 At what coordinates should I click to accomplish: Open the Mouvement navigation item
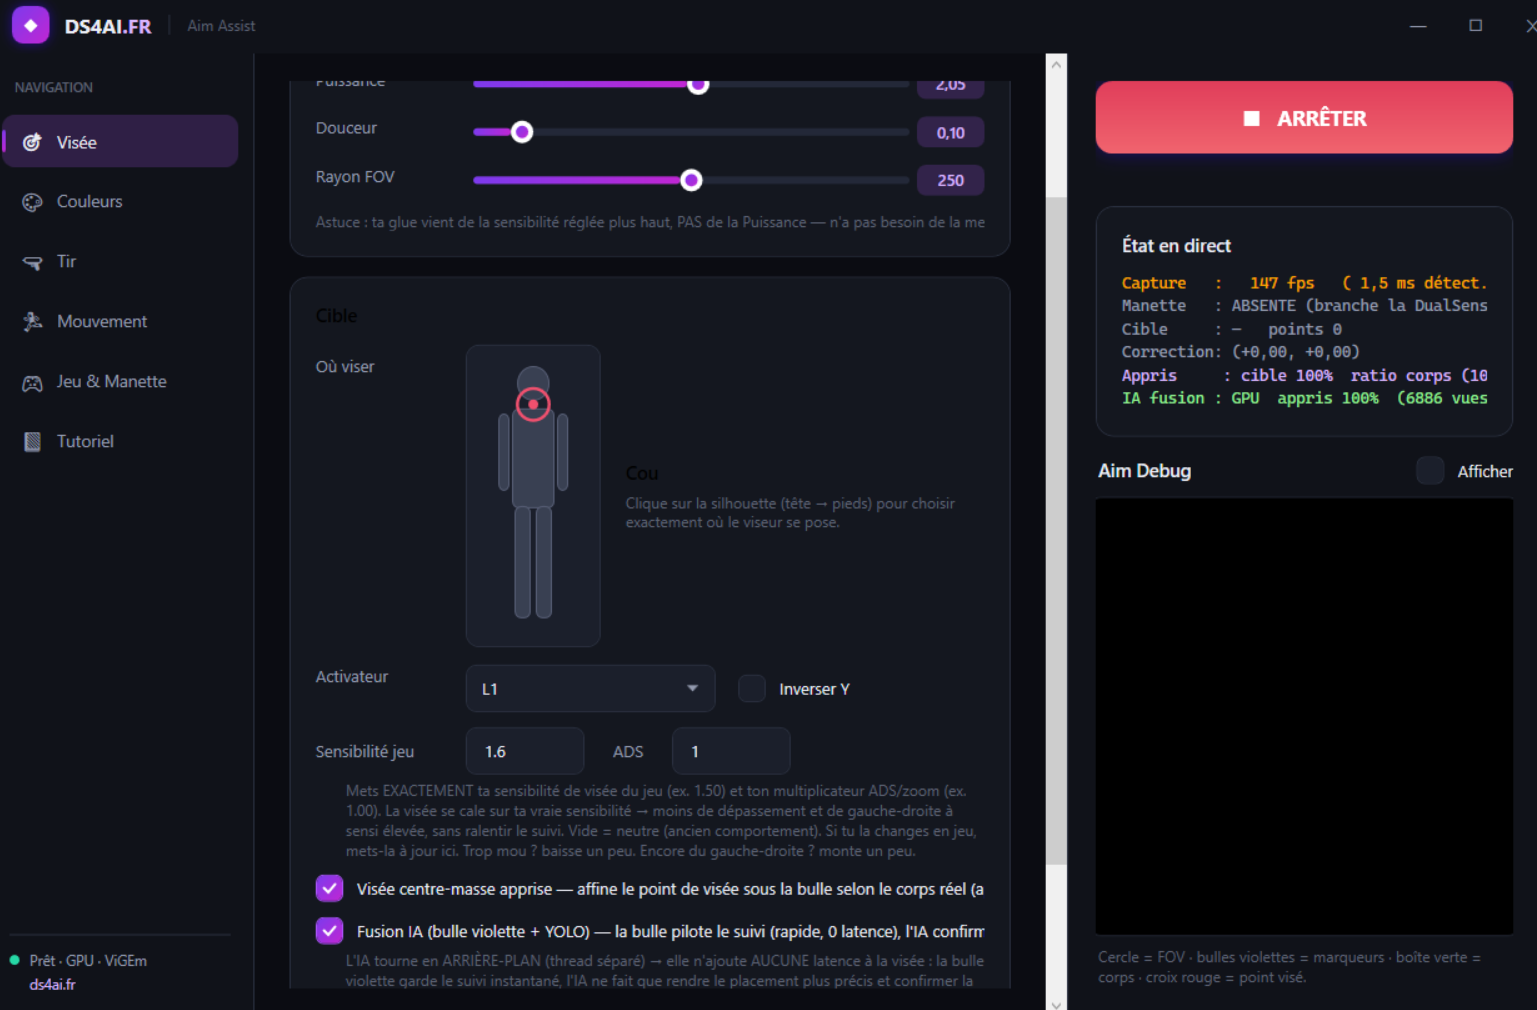pos(120,321)
